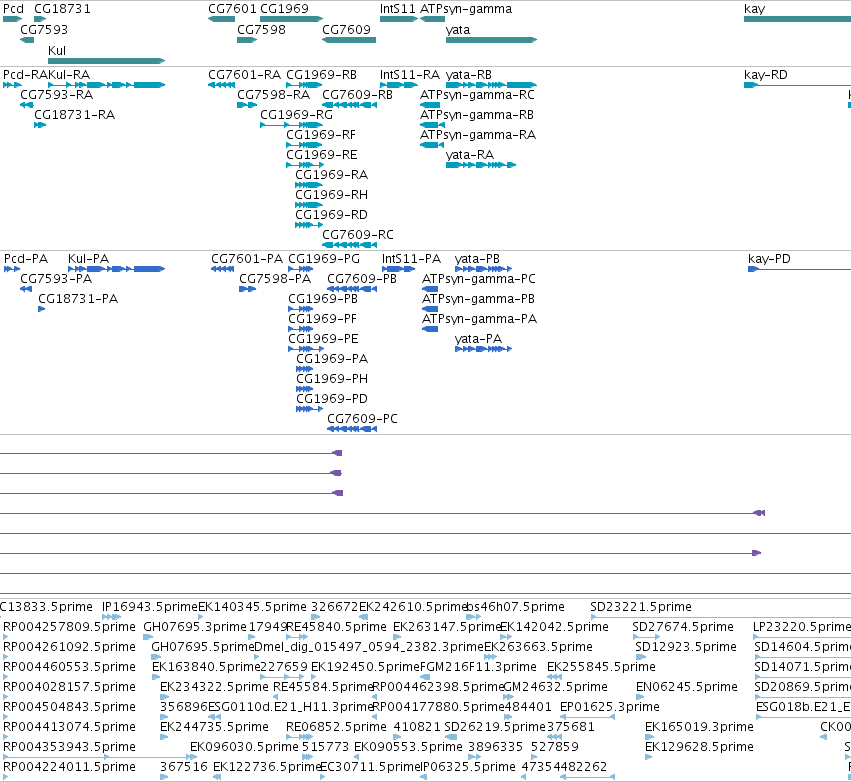Select the 'SD23221.5prime' EST label
Viewport: 851px width, 782px height.
click(x=641, y=607)
